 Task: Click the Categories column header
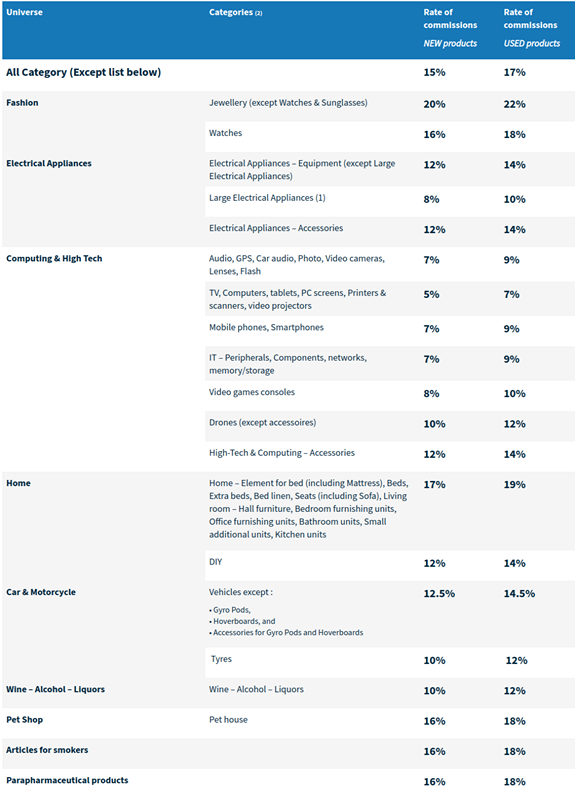tap(235, 12)
